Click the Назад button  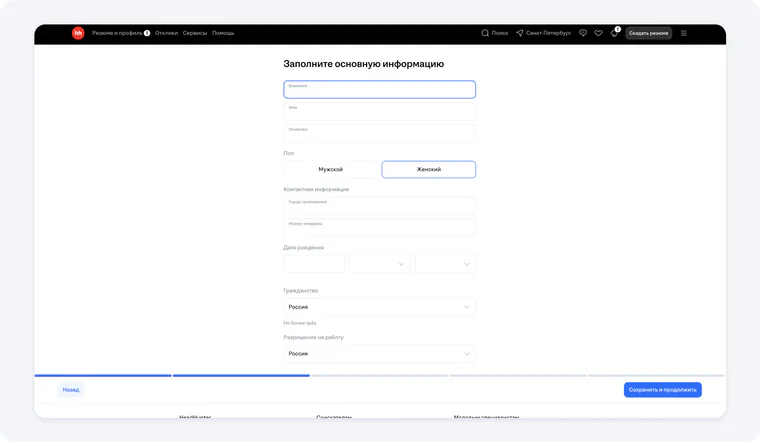point(71,390)
